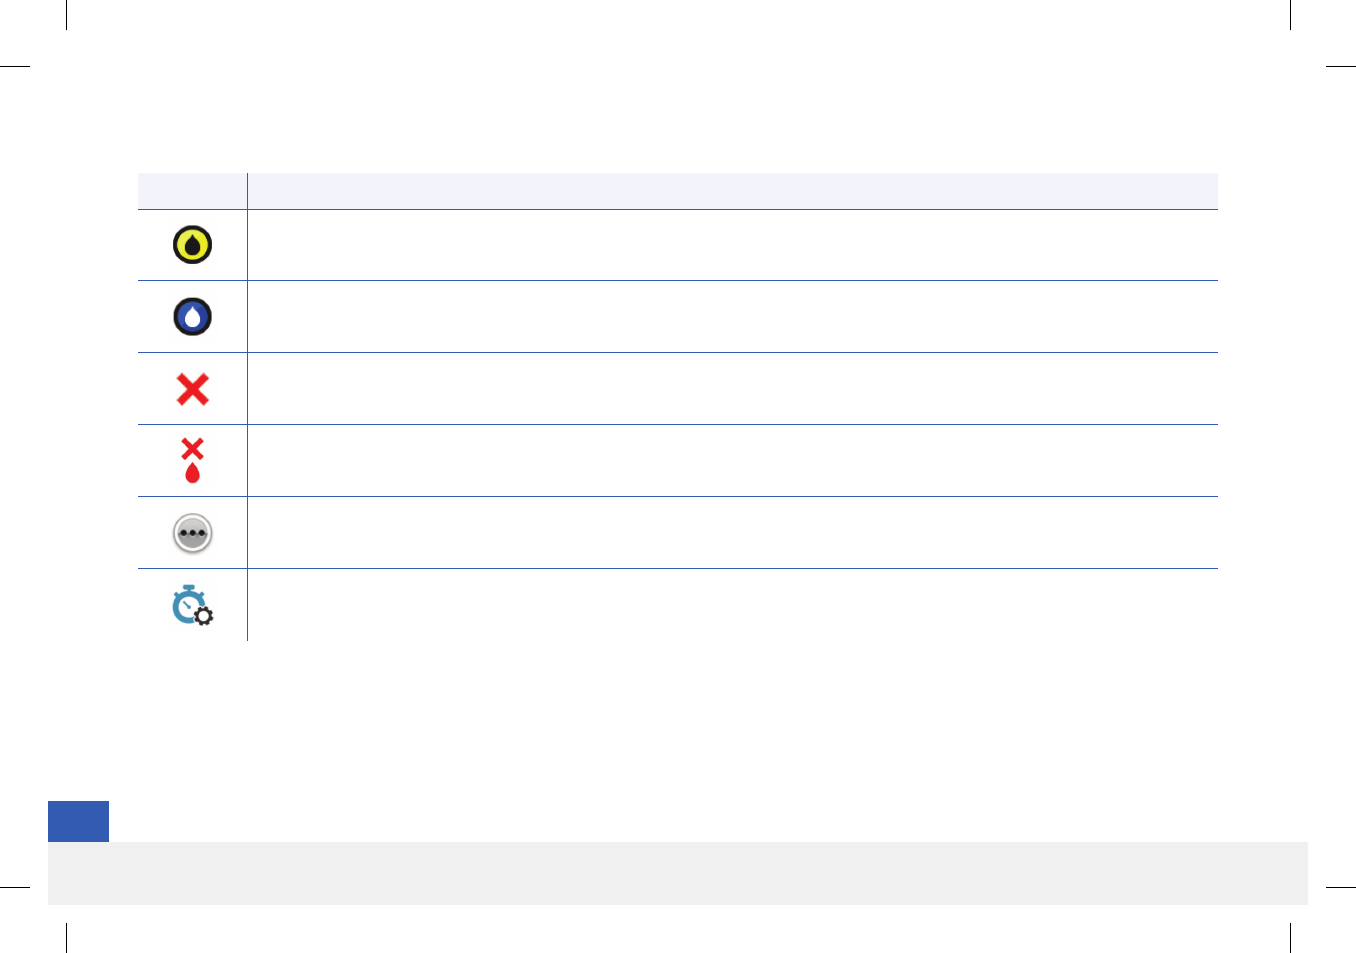Select the empty cell beside yellow droplet icon

point(733,245)
